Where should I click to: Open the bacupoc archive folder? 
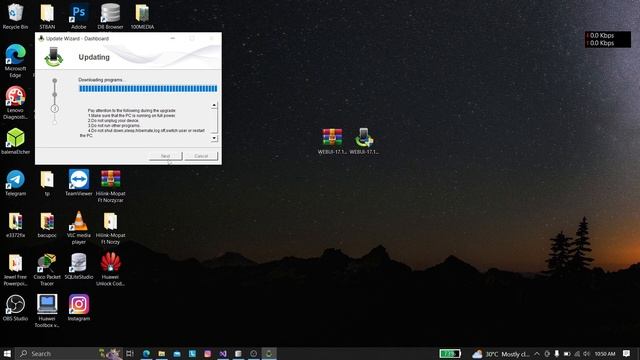coord(47,225)
